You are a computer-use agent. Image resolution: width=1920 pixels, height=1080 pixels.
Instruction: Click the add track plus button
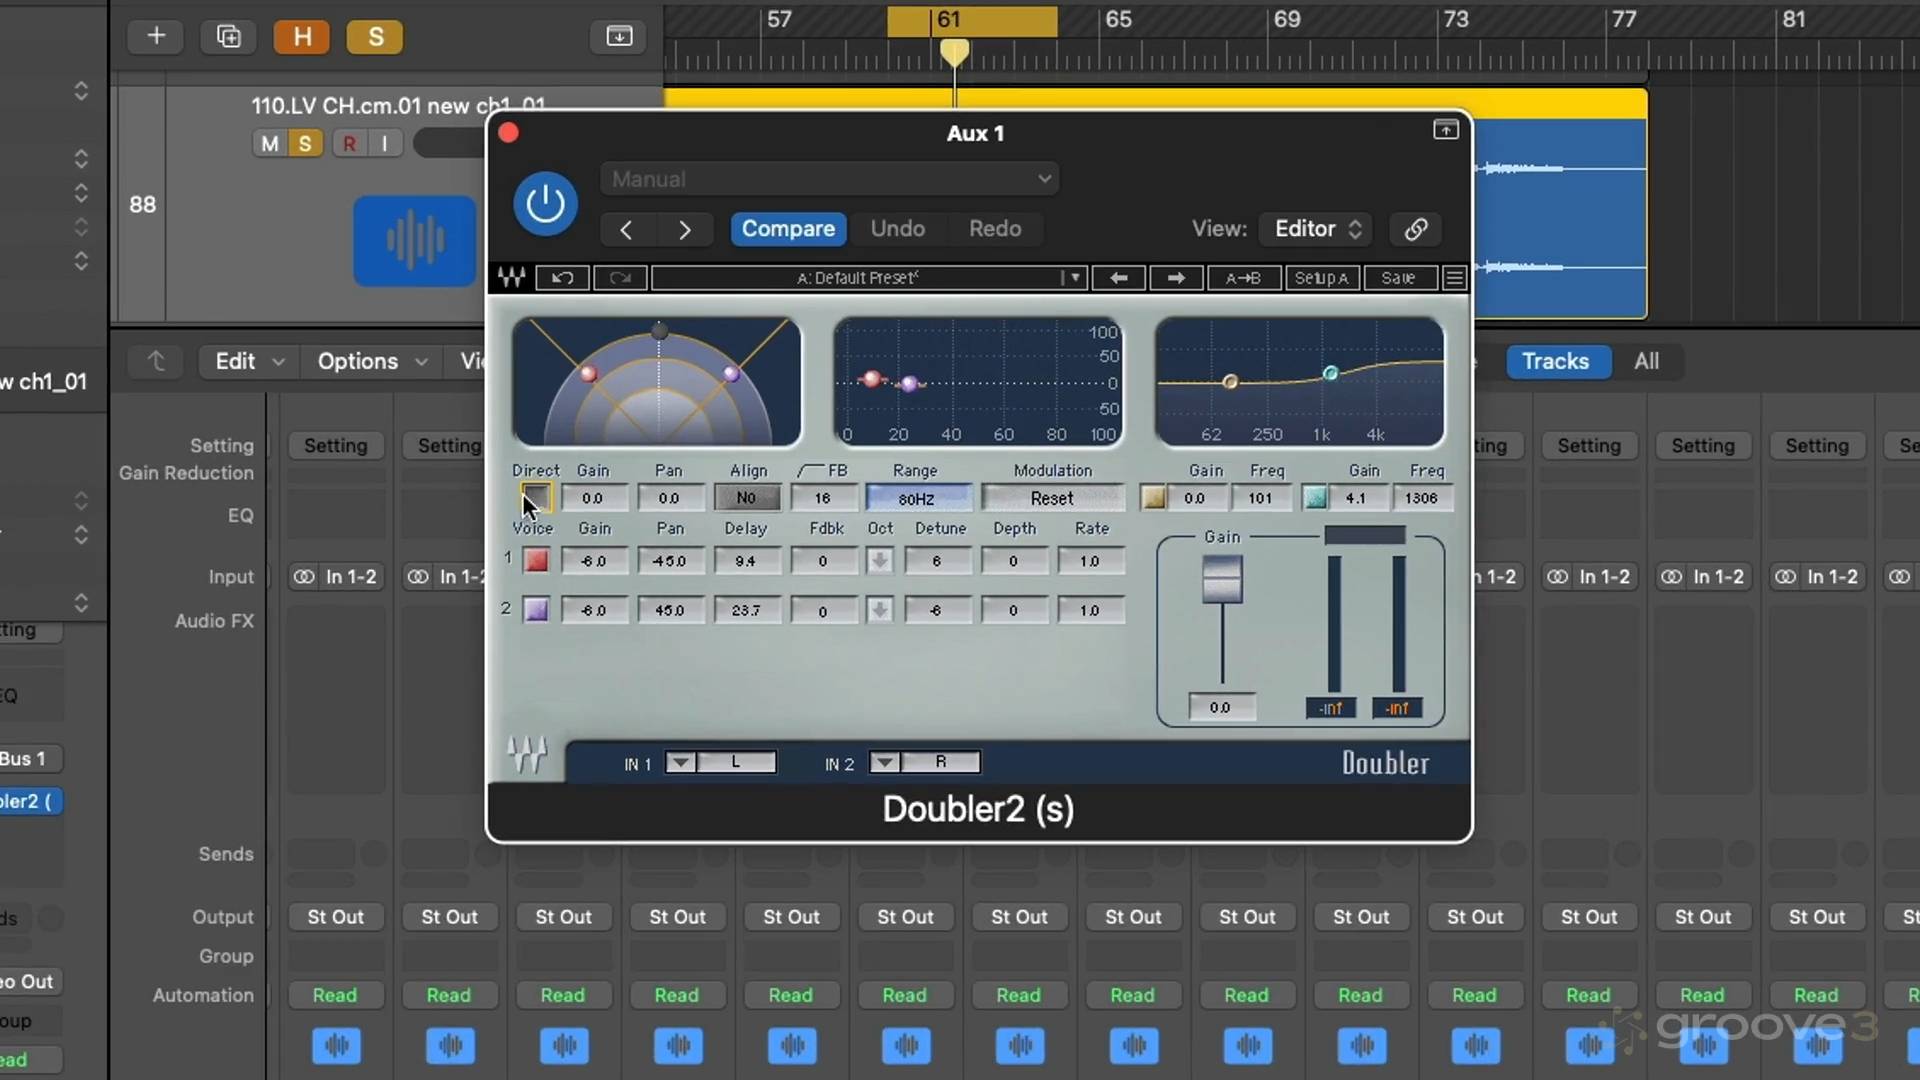click(156, 37)
